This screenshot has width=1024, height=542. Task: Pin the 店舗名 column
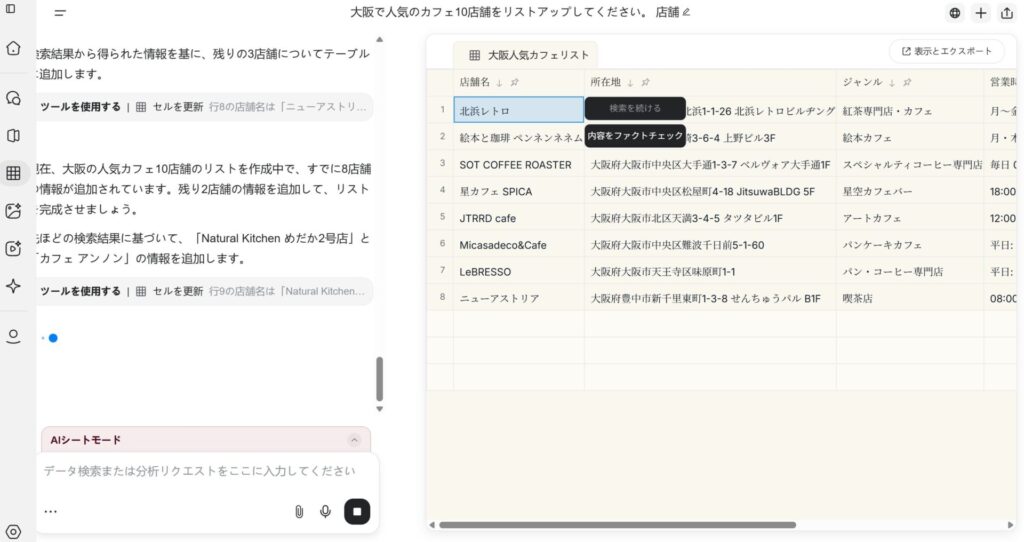pos(515,83)
